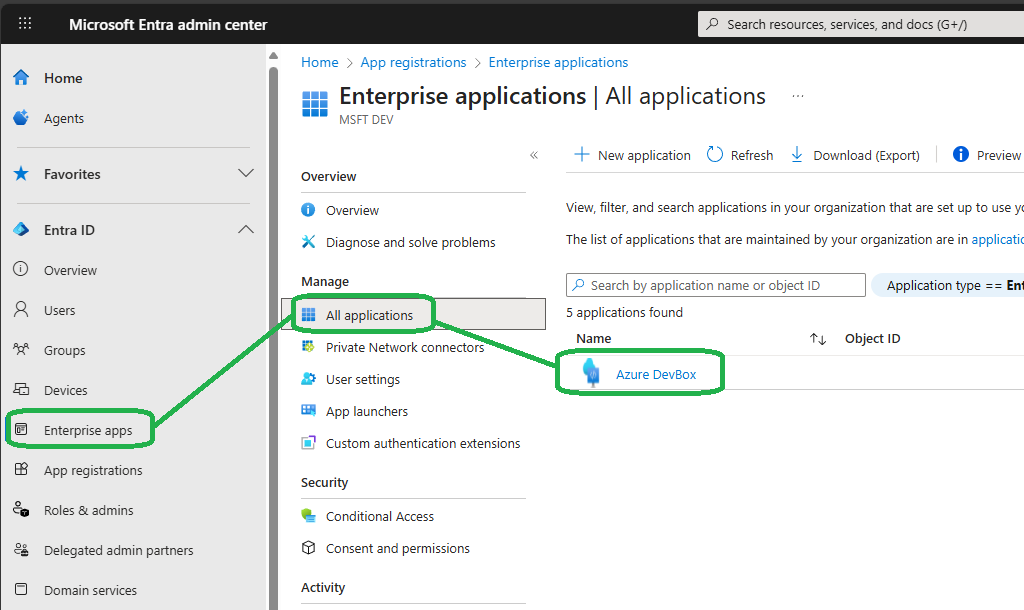Expand the Favorites section chevron
This screenshot has height=610, width=1024.
(x=246, y=173)
